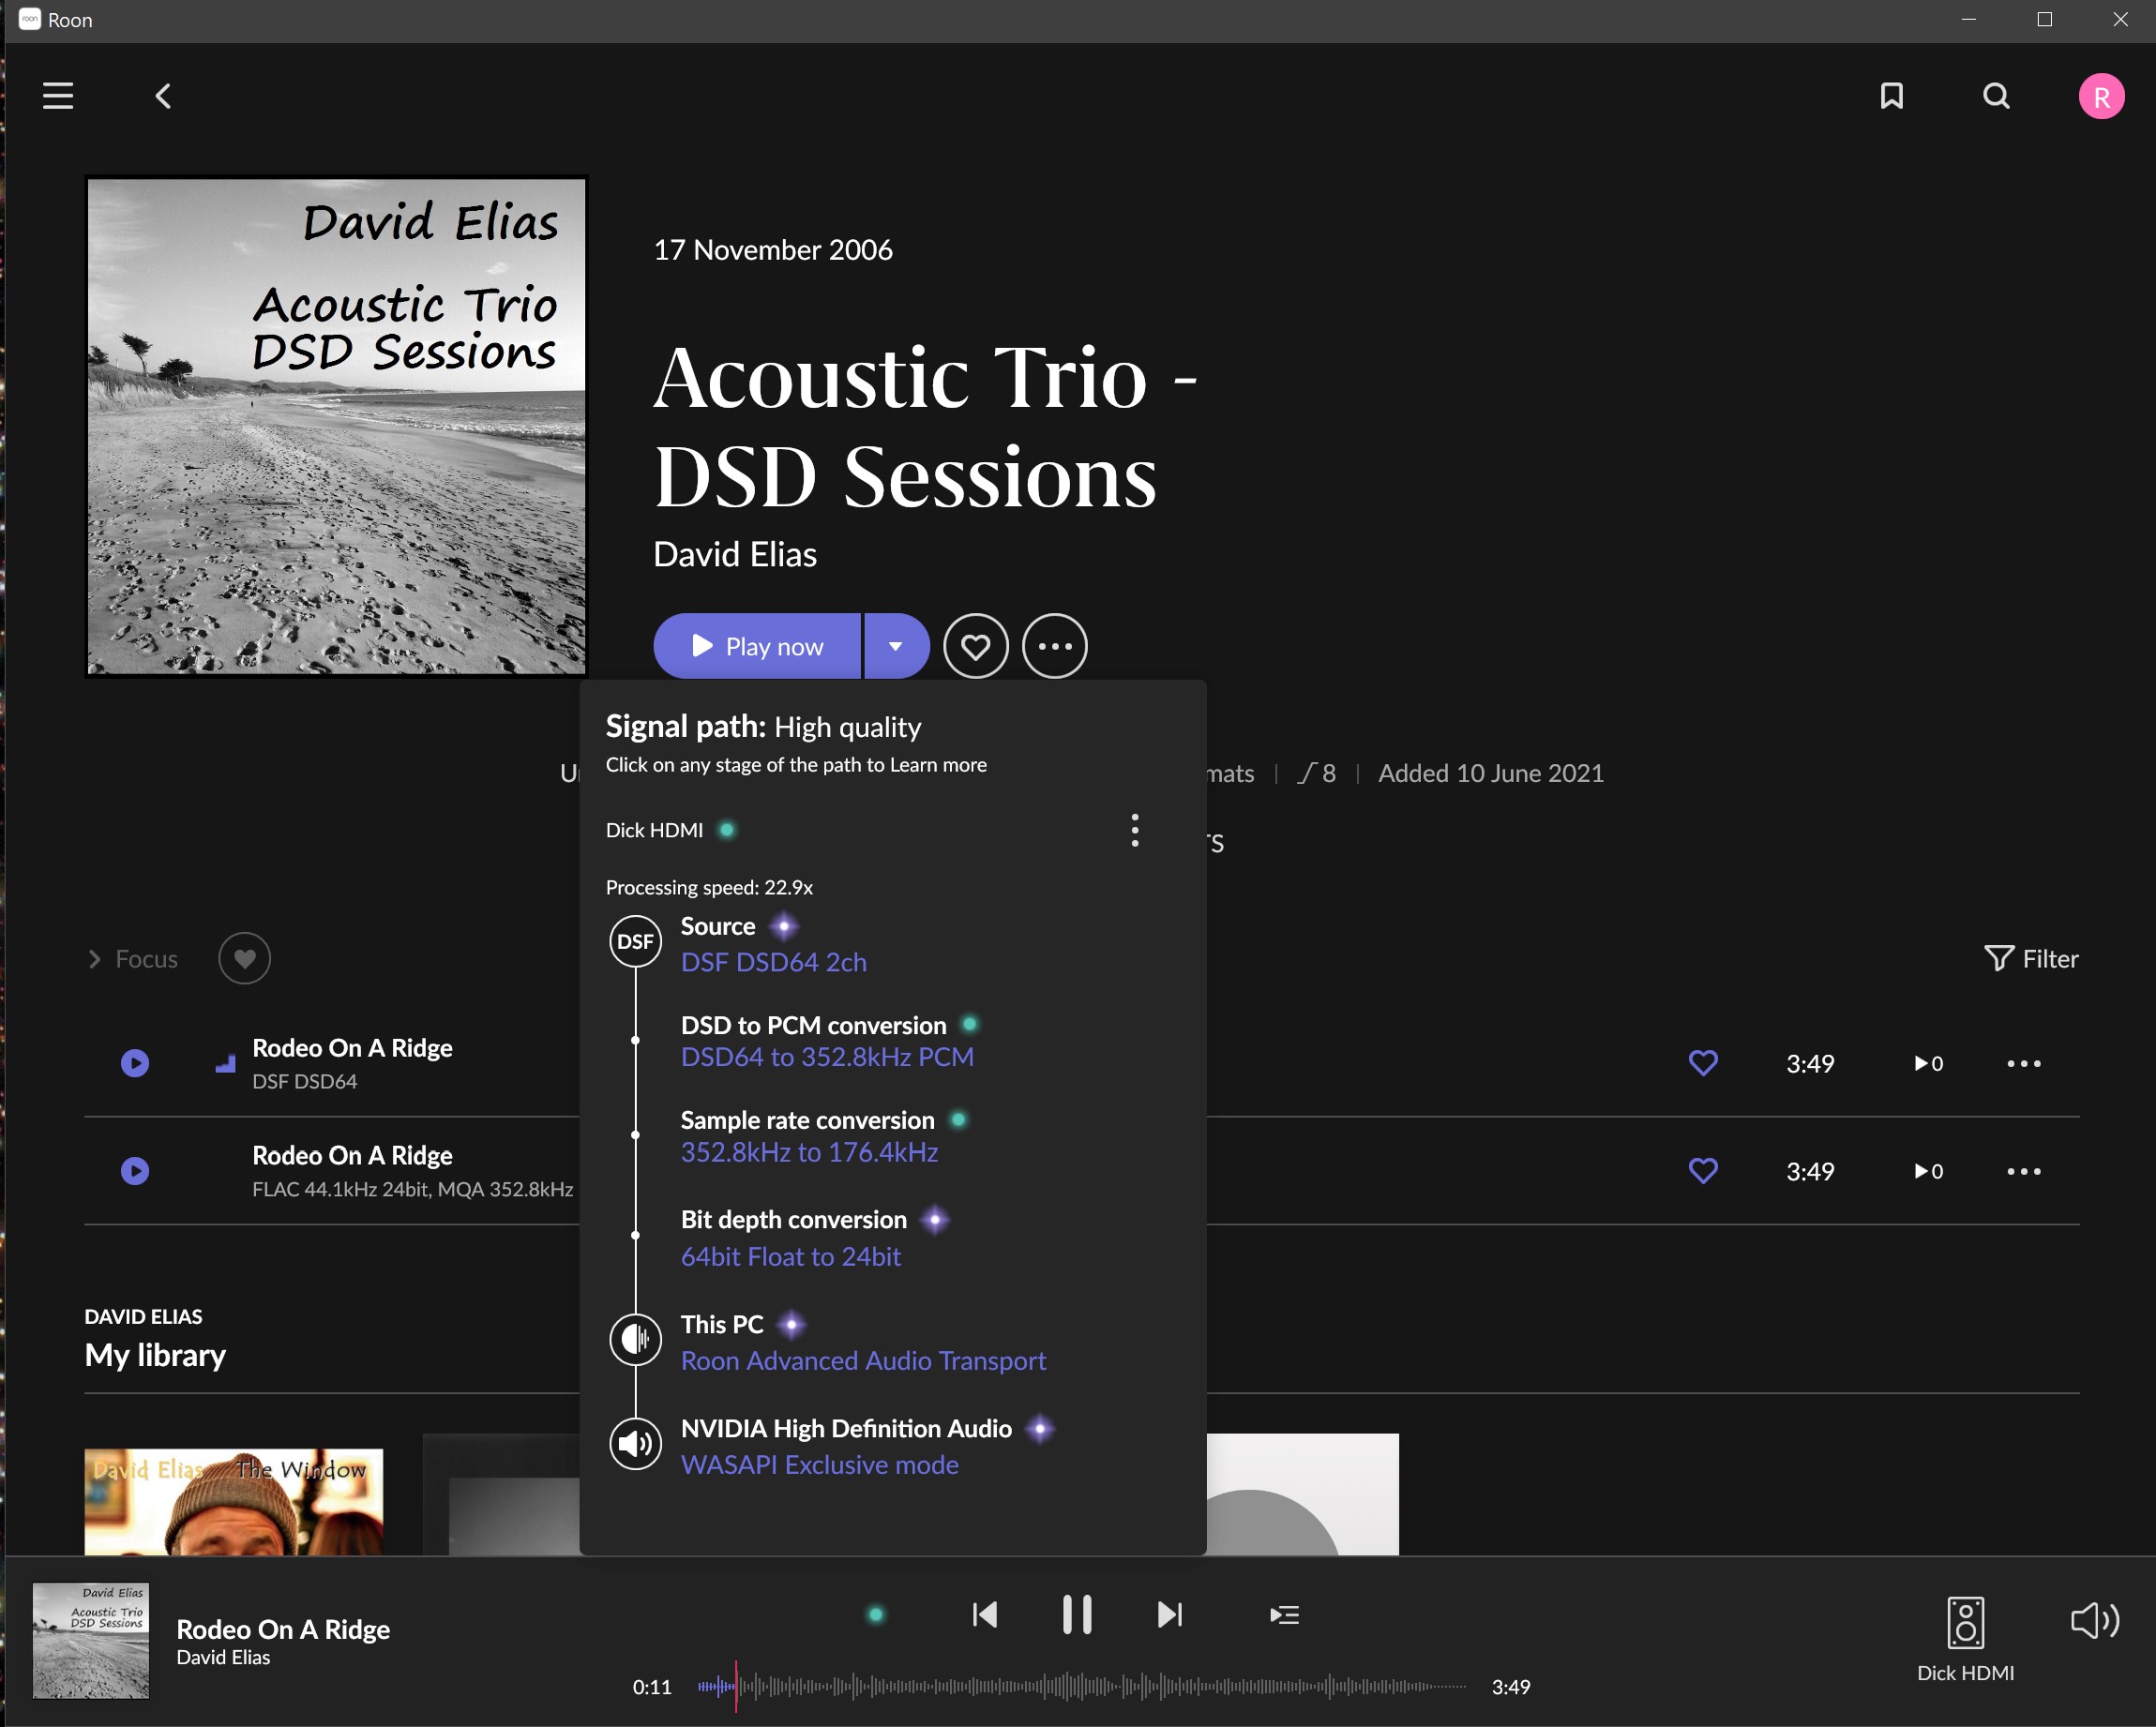Open the pink R profile avatar
This screenshot has height=1727, width=2156.
pyautogui.click(x=2101, y=97)
